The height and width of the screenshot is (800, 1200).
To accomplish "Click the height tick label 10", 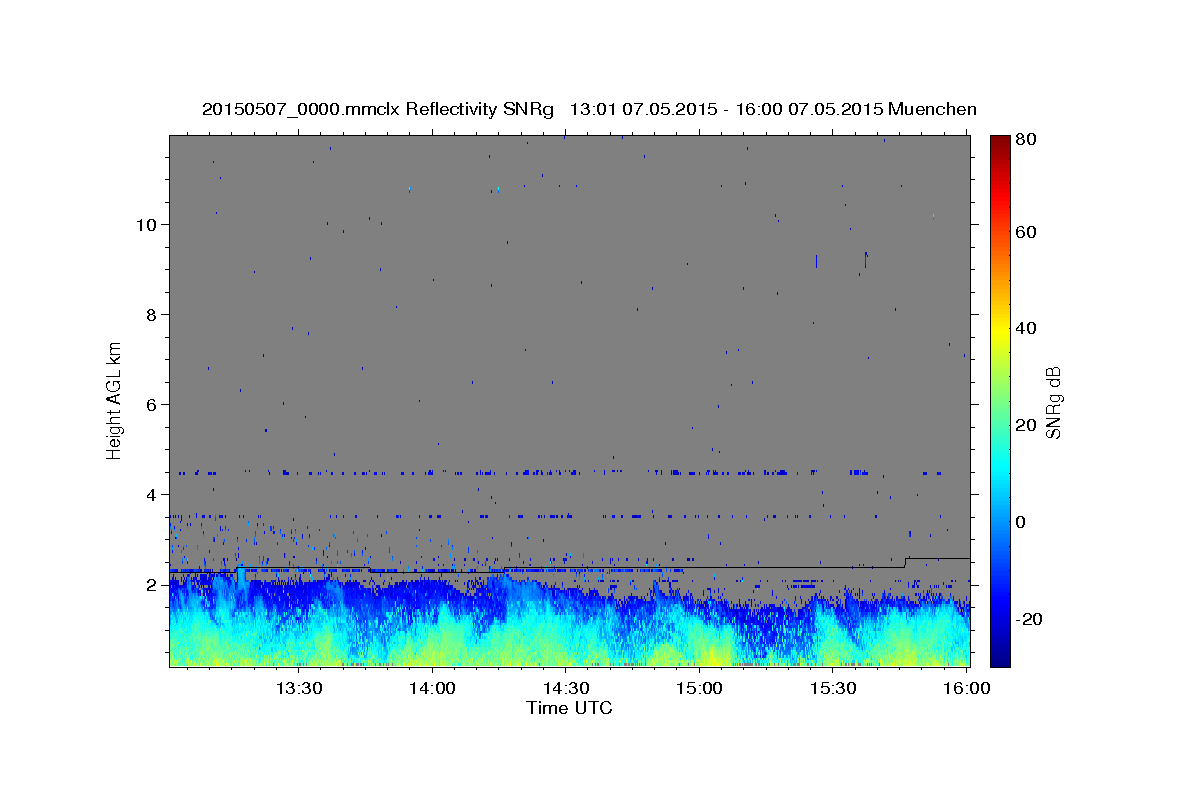I will 147,225.
